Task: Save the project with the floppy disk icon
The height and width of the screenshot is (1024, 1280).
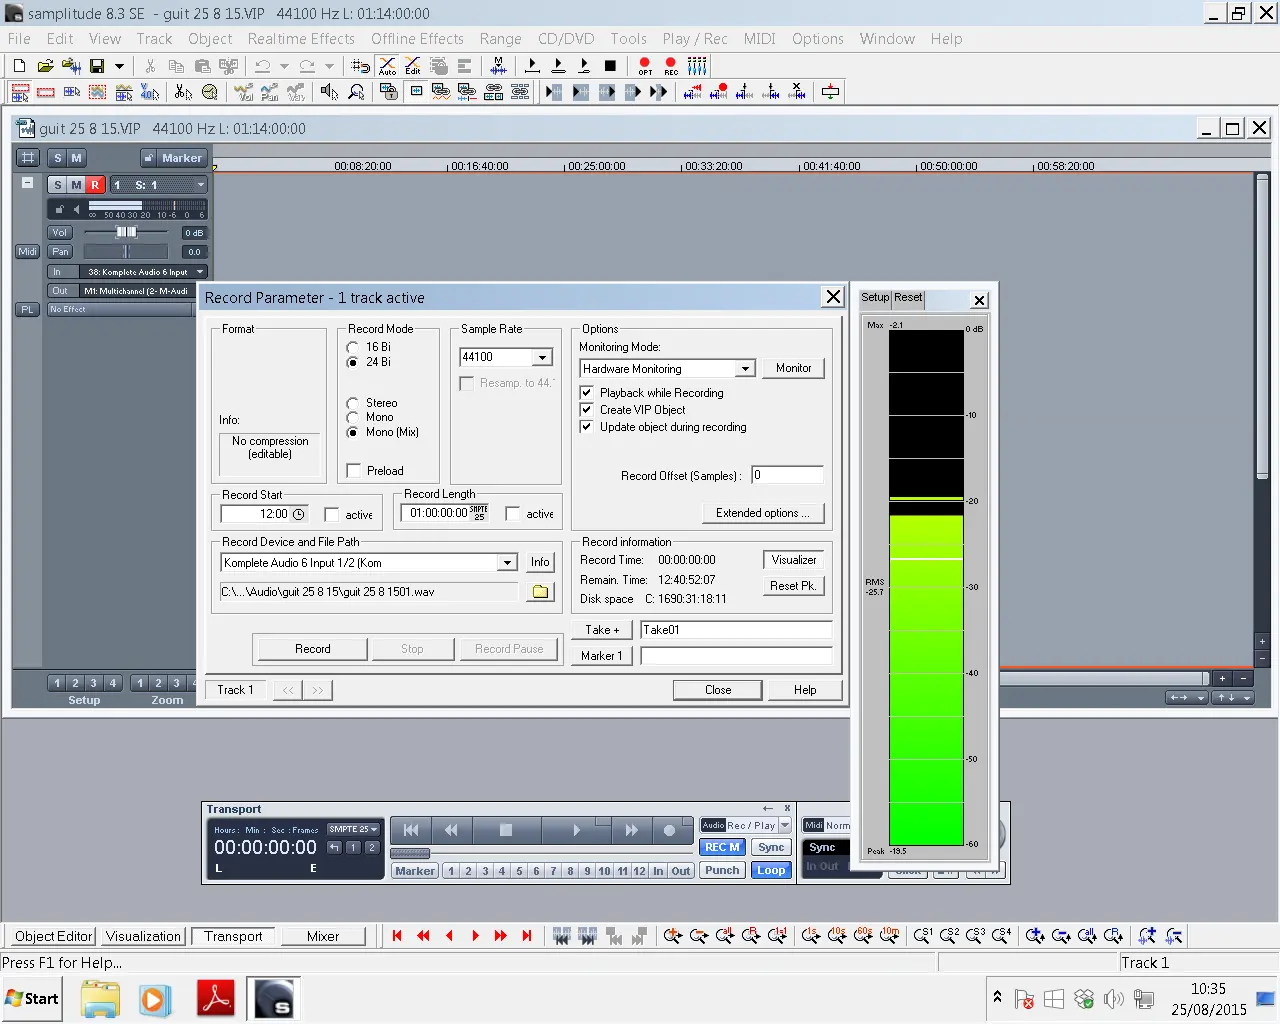Action: pyautogui.click(x=97, y=66)
